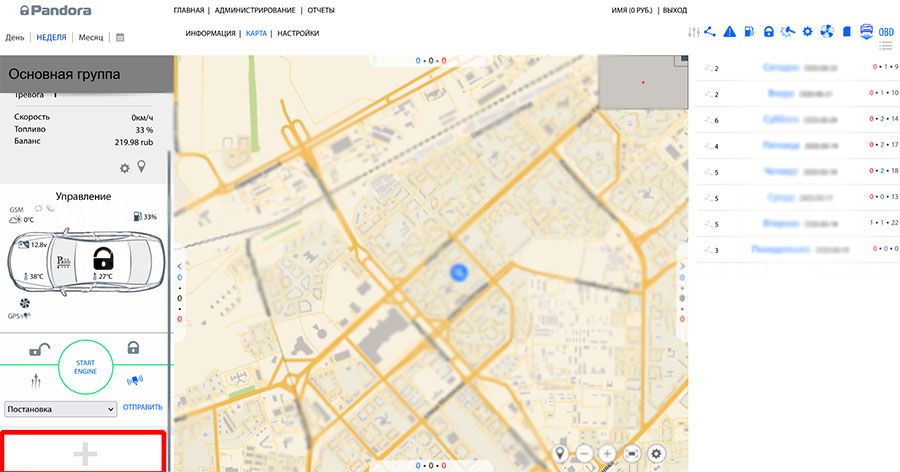This screenshot has height=472, width=900.
Task: Click the Основная группа header
Action: pyautogui.click(x=87, y=74)
